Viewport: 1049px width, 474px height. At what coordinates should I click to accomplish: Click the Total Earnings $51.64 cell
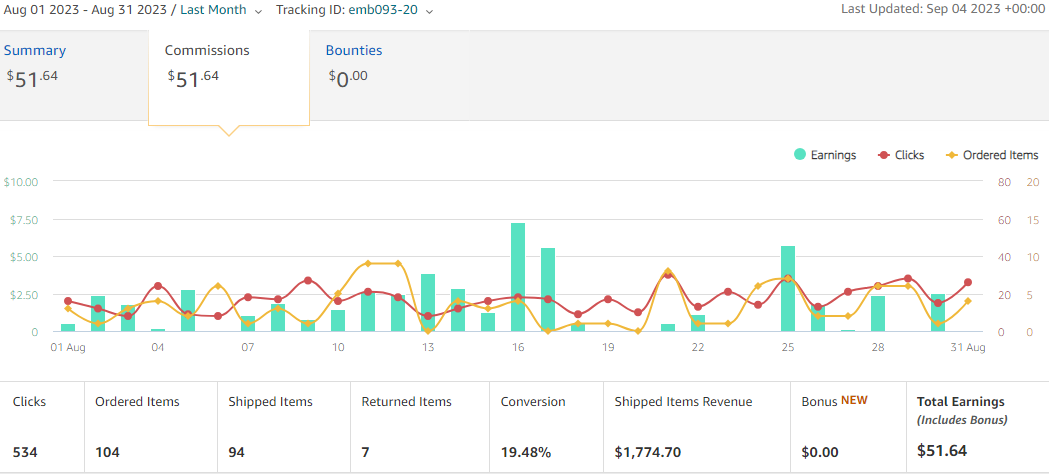(976, 427)
